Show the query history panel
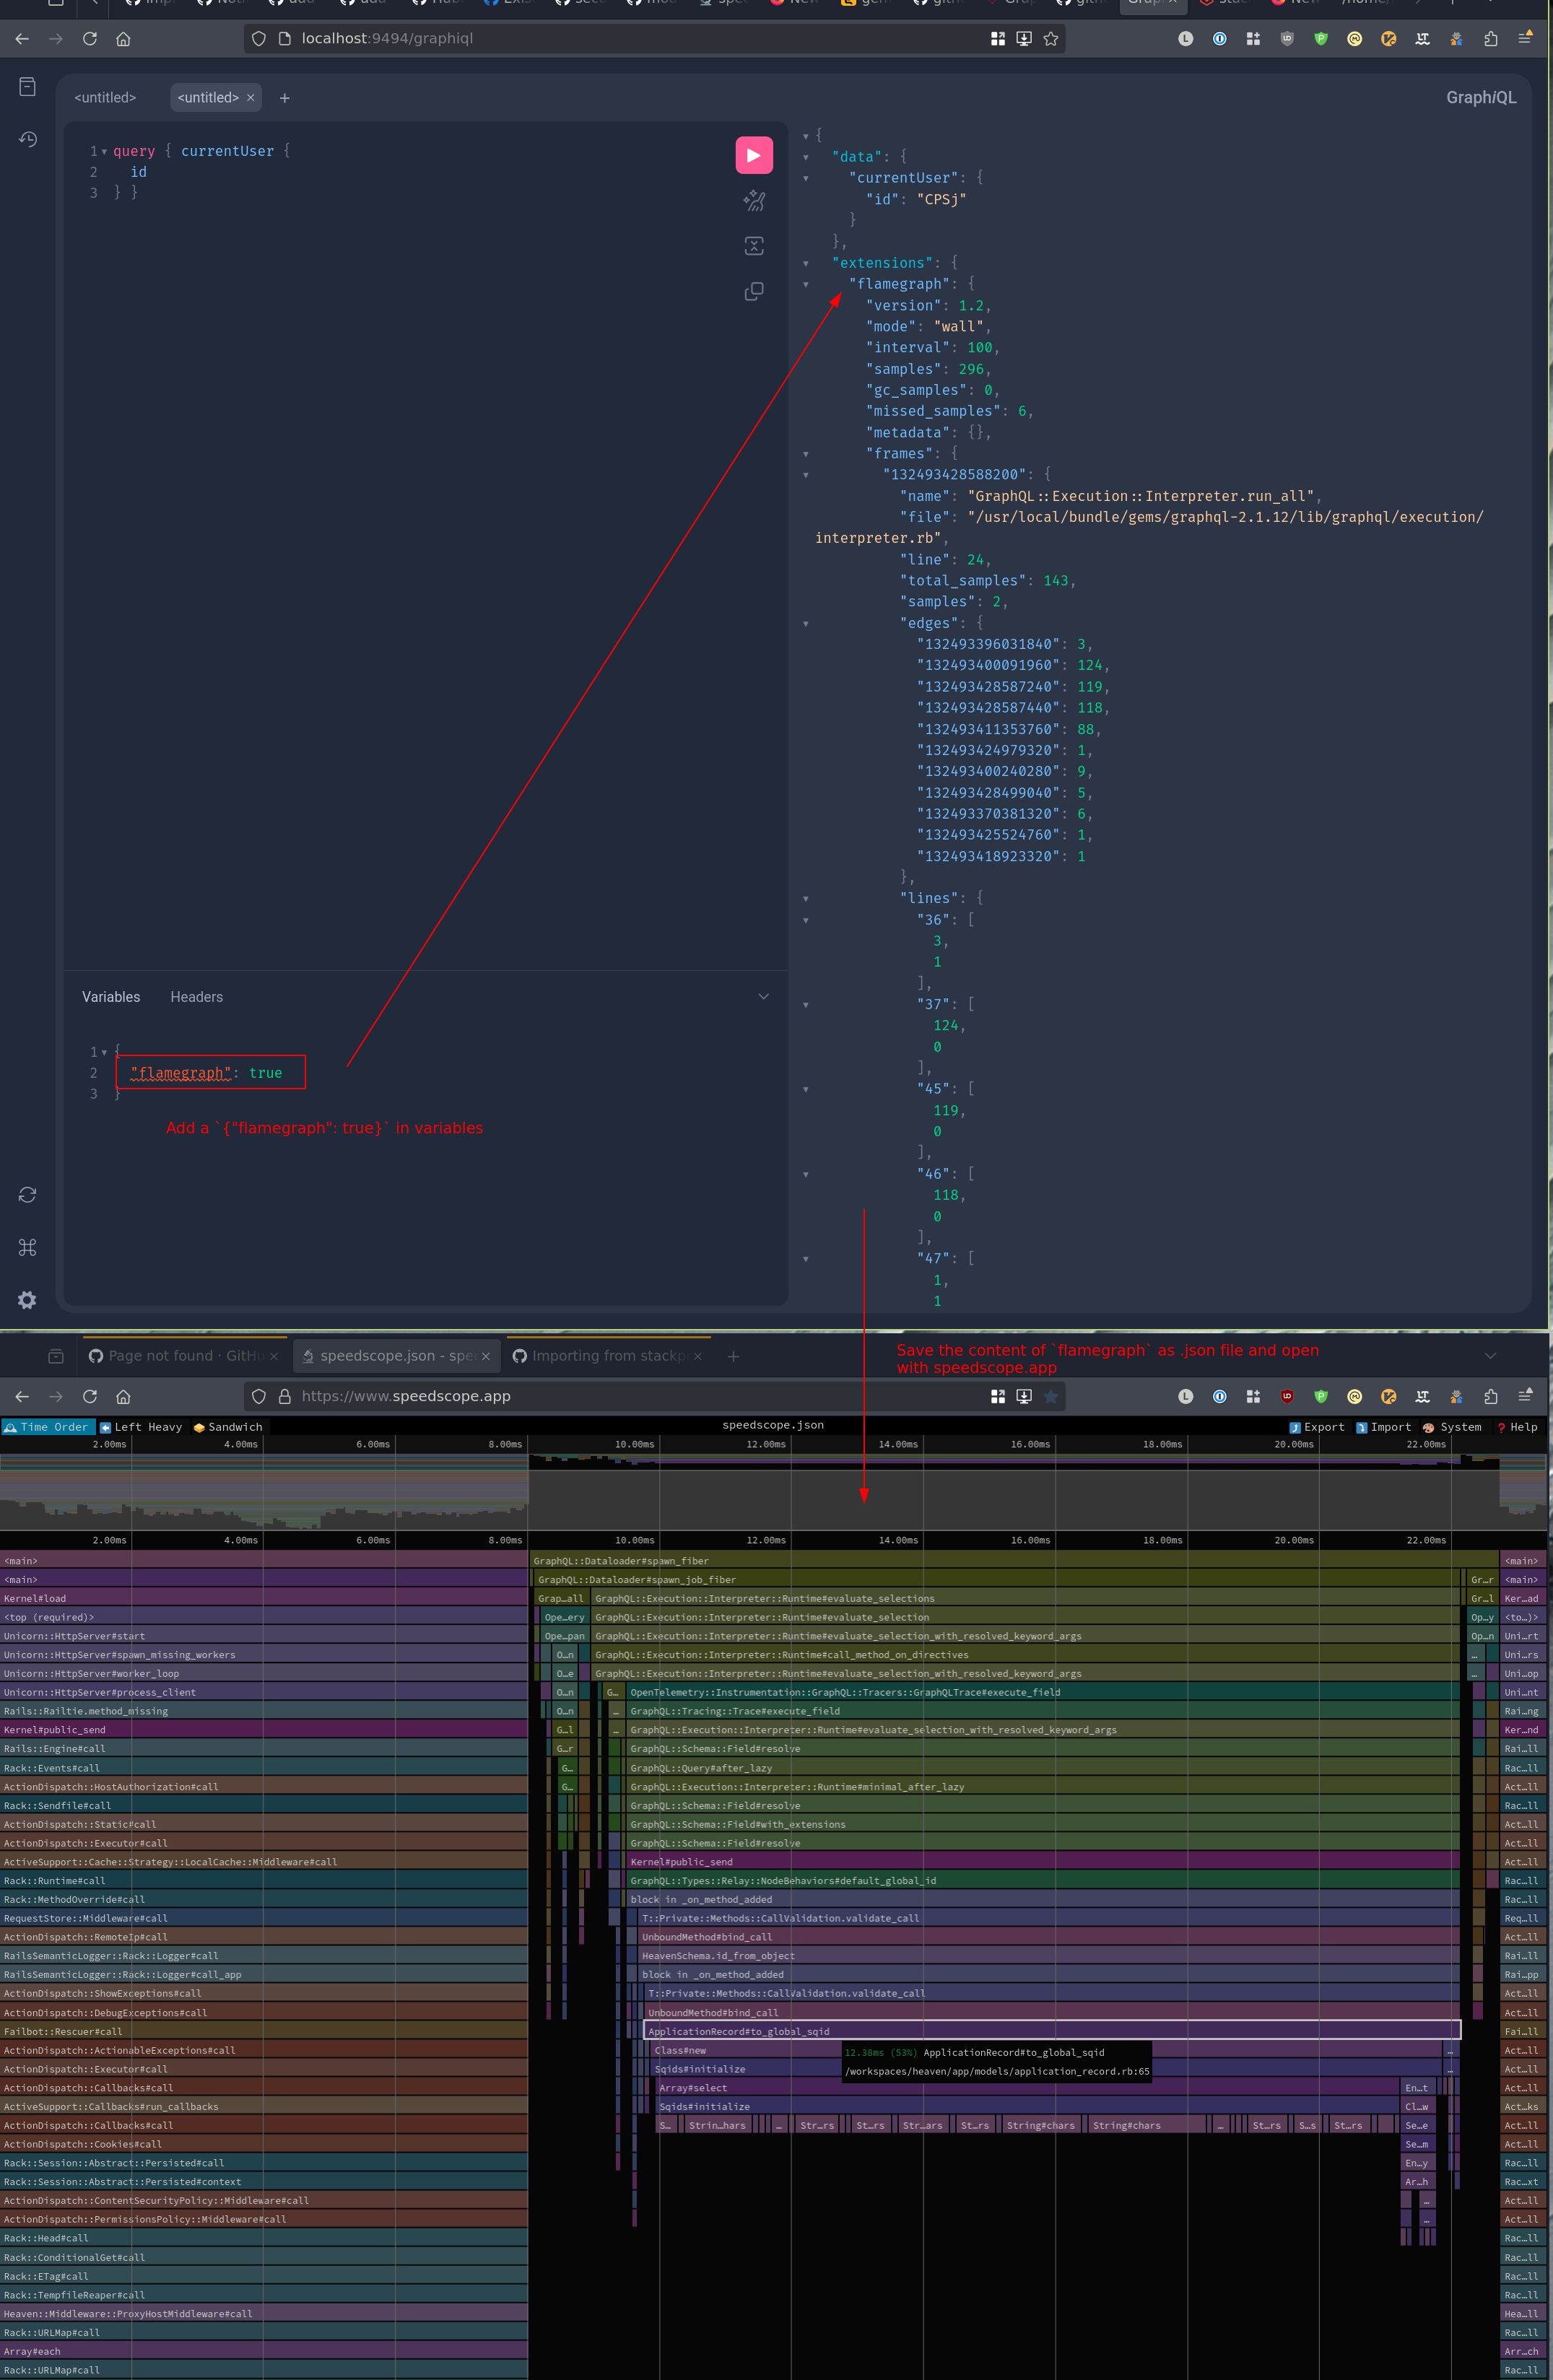 (27, 139)
